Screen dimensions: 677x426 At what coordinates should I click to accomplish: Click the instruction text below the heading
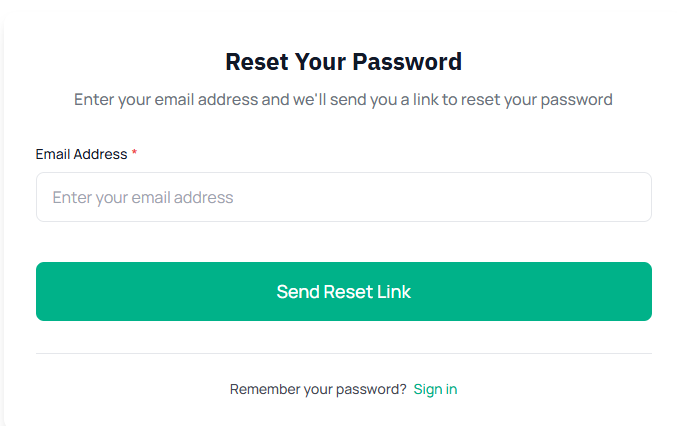coord(343,100)
